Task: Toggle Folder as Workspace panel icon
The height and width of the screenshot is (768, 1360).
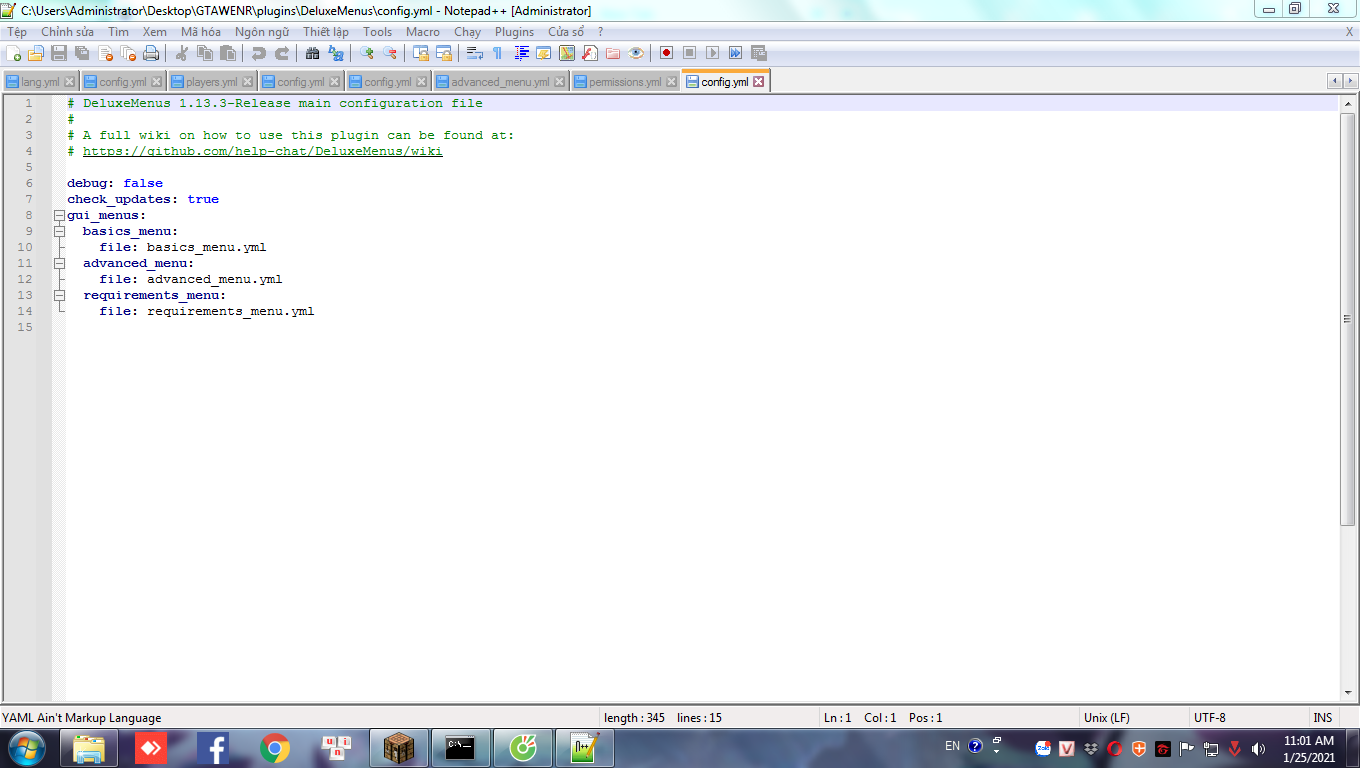Action: pos(613,53)
